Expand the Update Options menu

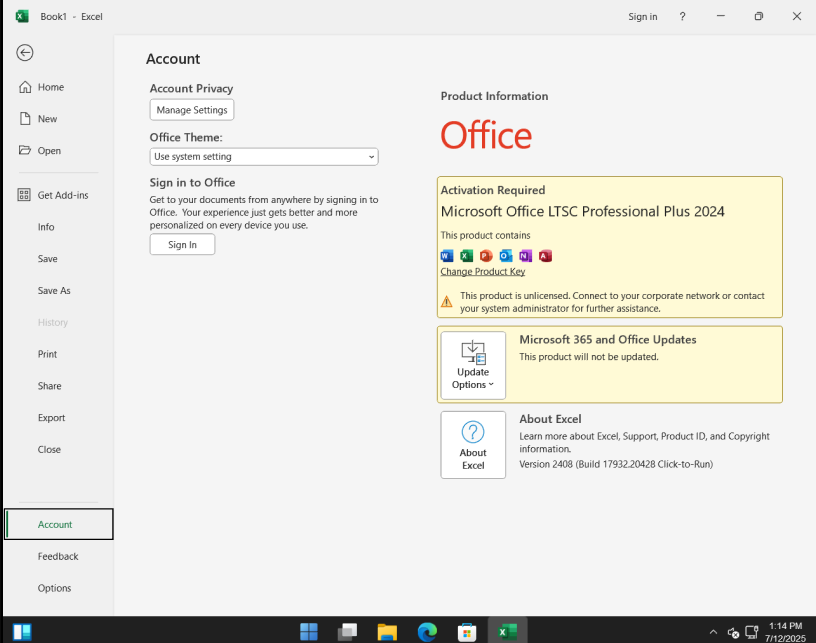473,365
